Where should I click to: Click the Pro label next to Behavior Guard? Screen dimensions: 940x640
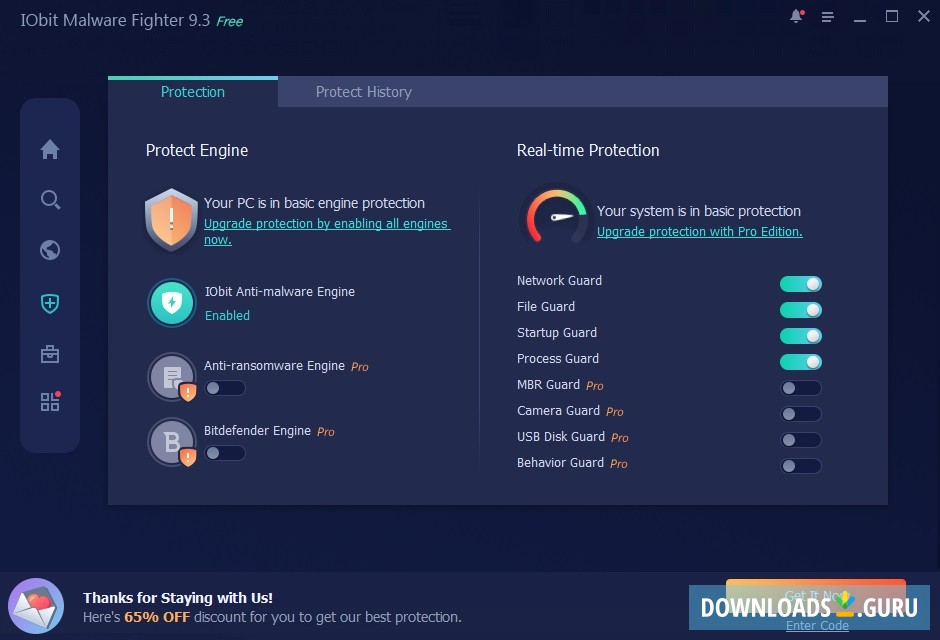click(x=619, y=464)
